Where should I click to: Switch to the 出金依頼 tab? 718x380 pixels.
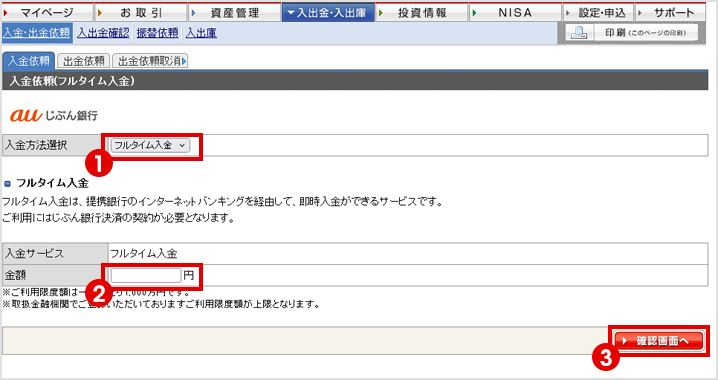coord(84,61)
